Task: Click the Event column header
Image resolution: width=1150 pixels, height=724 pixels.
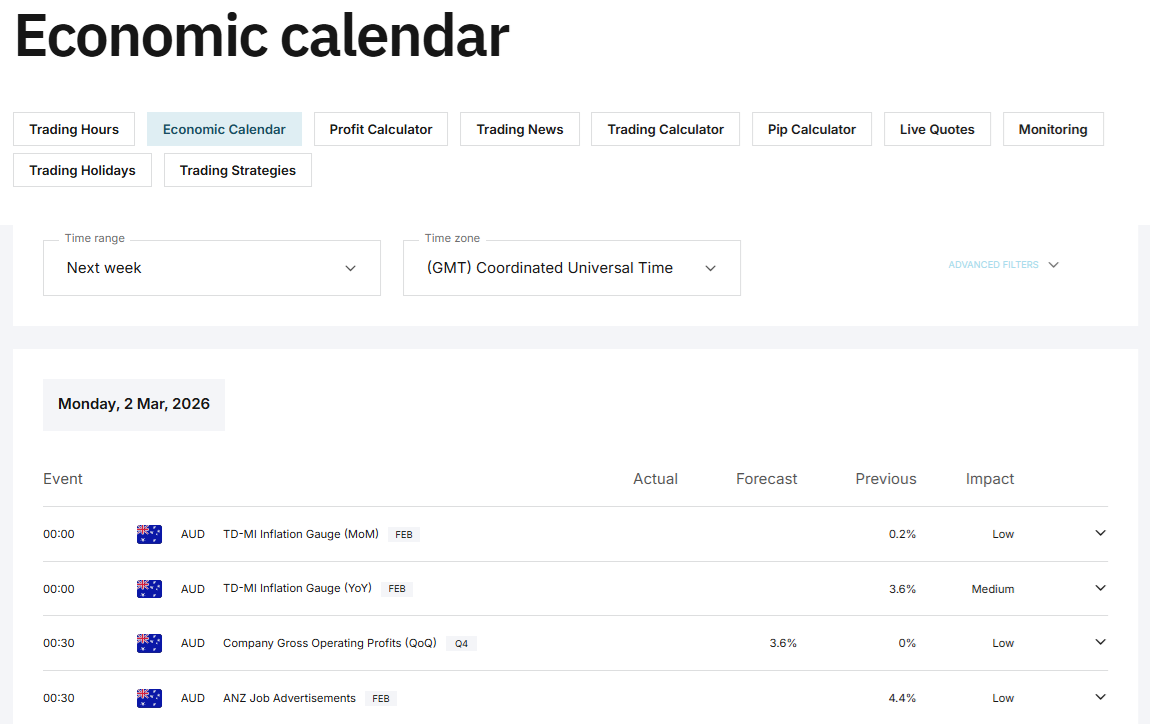Action: click(x=63, y=479)
